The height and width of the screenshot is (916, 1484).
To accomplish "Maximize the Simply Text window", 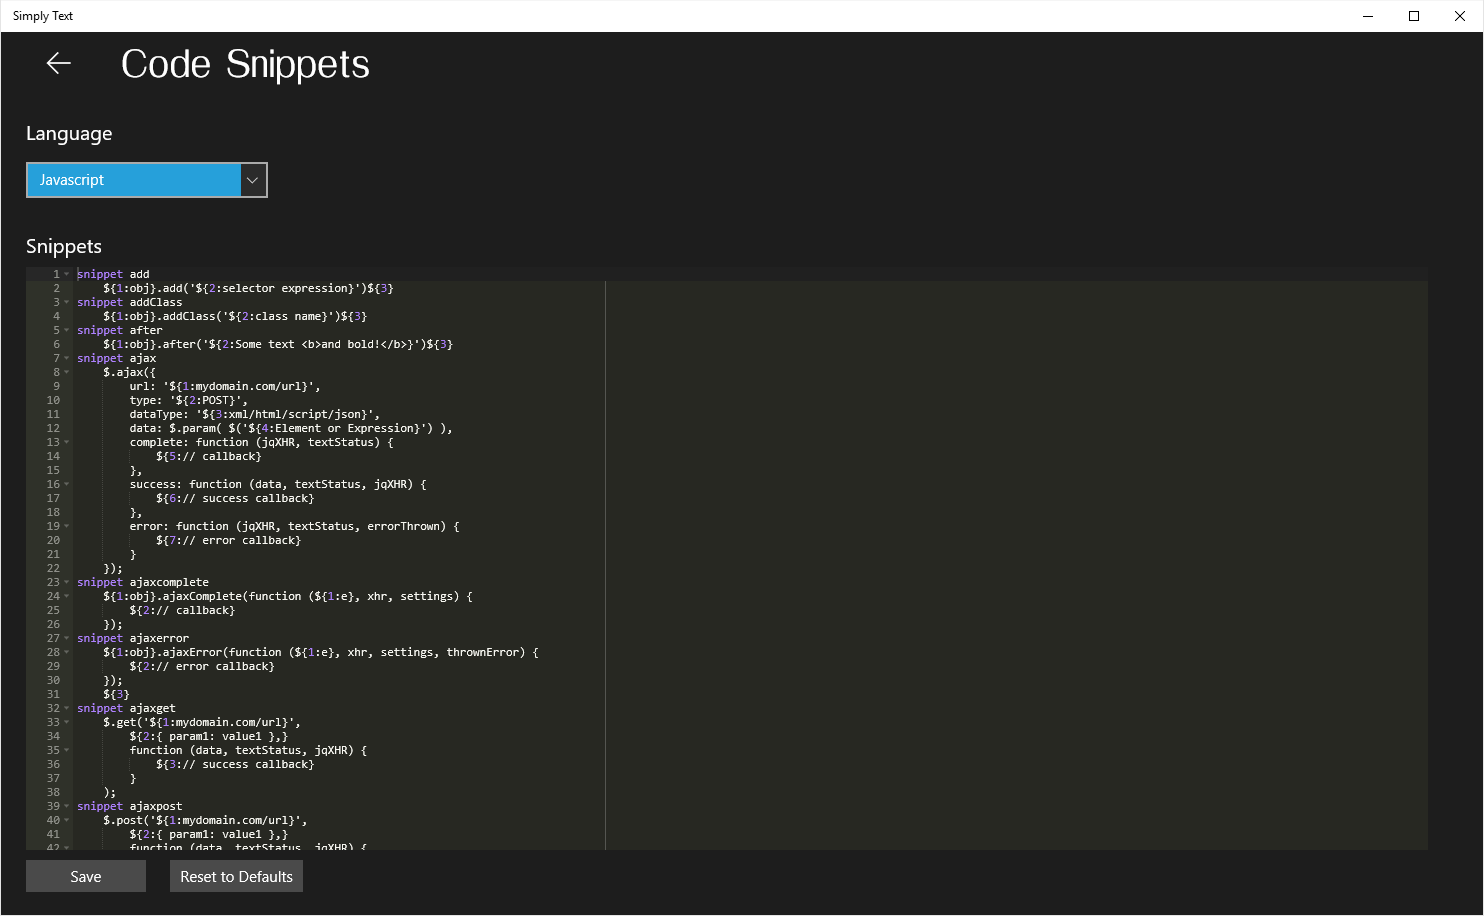I will (x=1414, y=16).
